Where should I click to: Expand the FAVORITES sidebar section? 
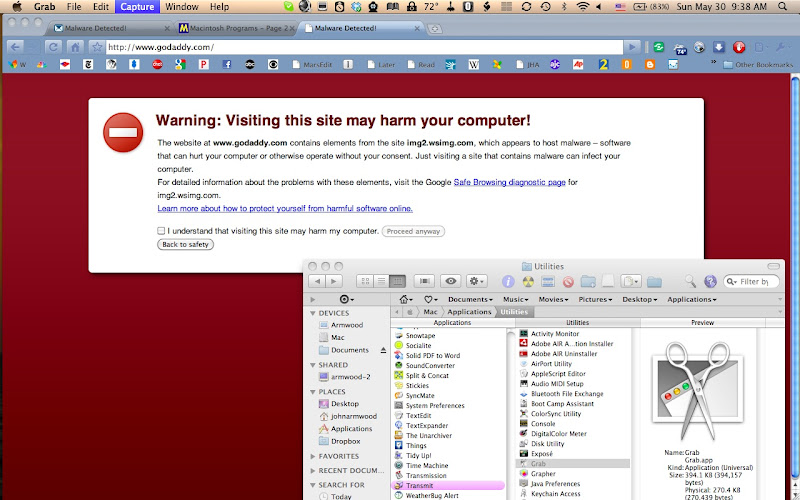click(313, 457)
